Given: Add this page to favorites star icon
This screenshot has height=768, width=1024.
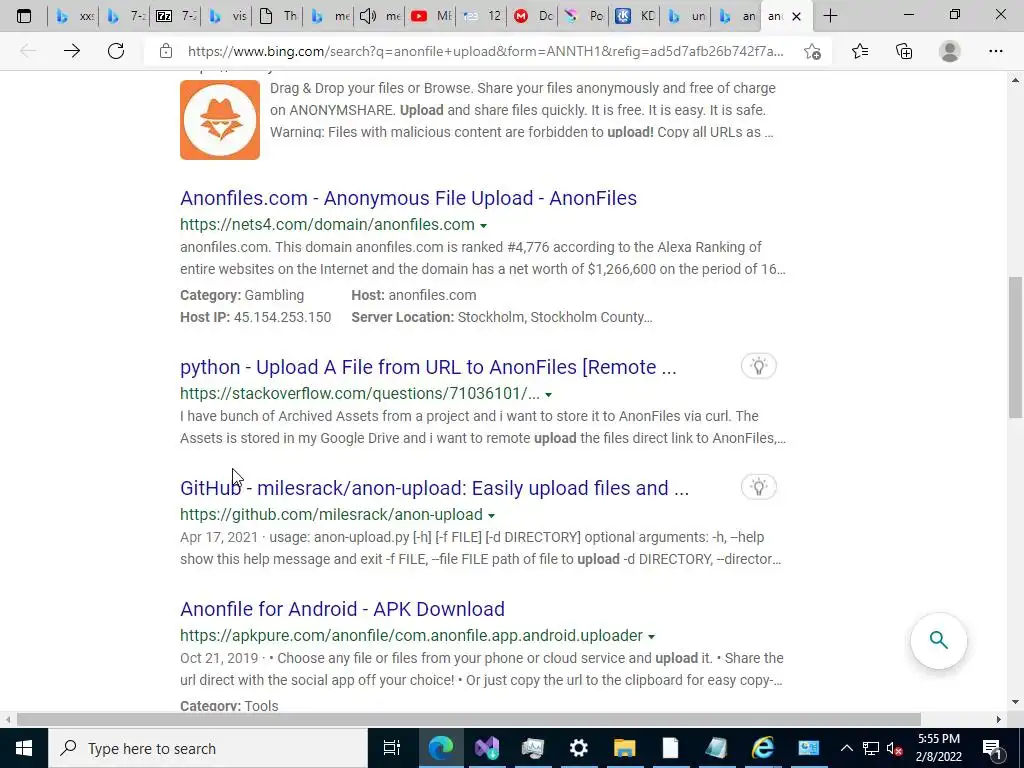Looking at the screenshot, I should point(812,51).
